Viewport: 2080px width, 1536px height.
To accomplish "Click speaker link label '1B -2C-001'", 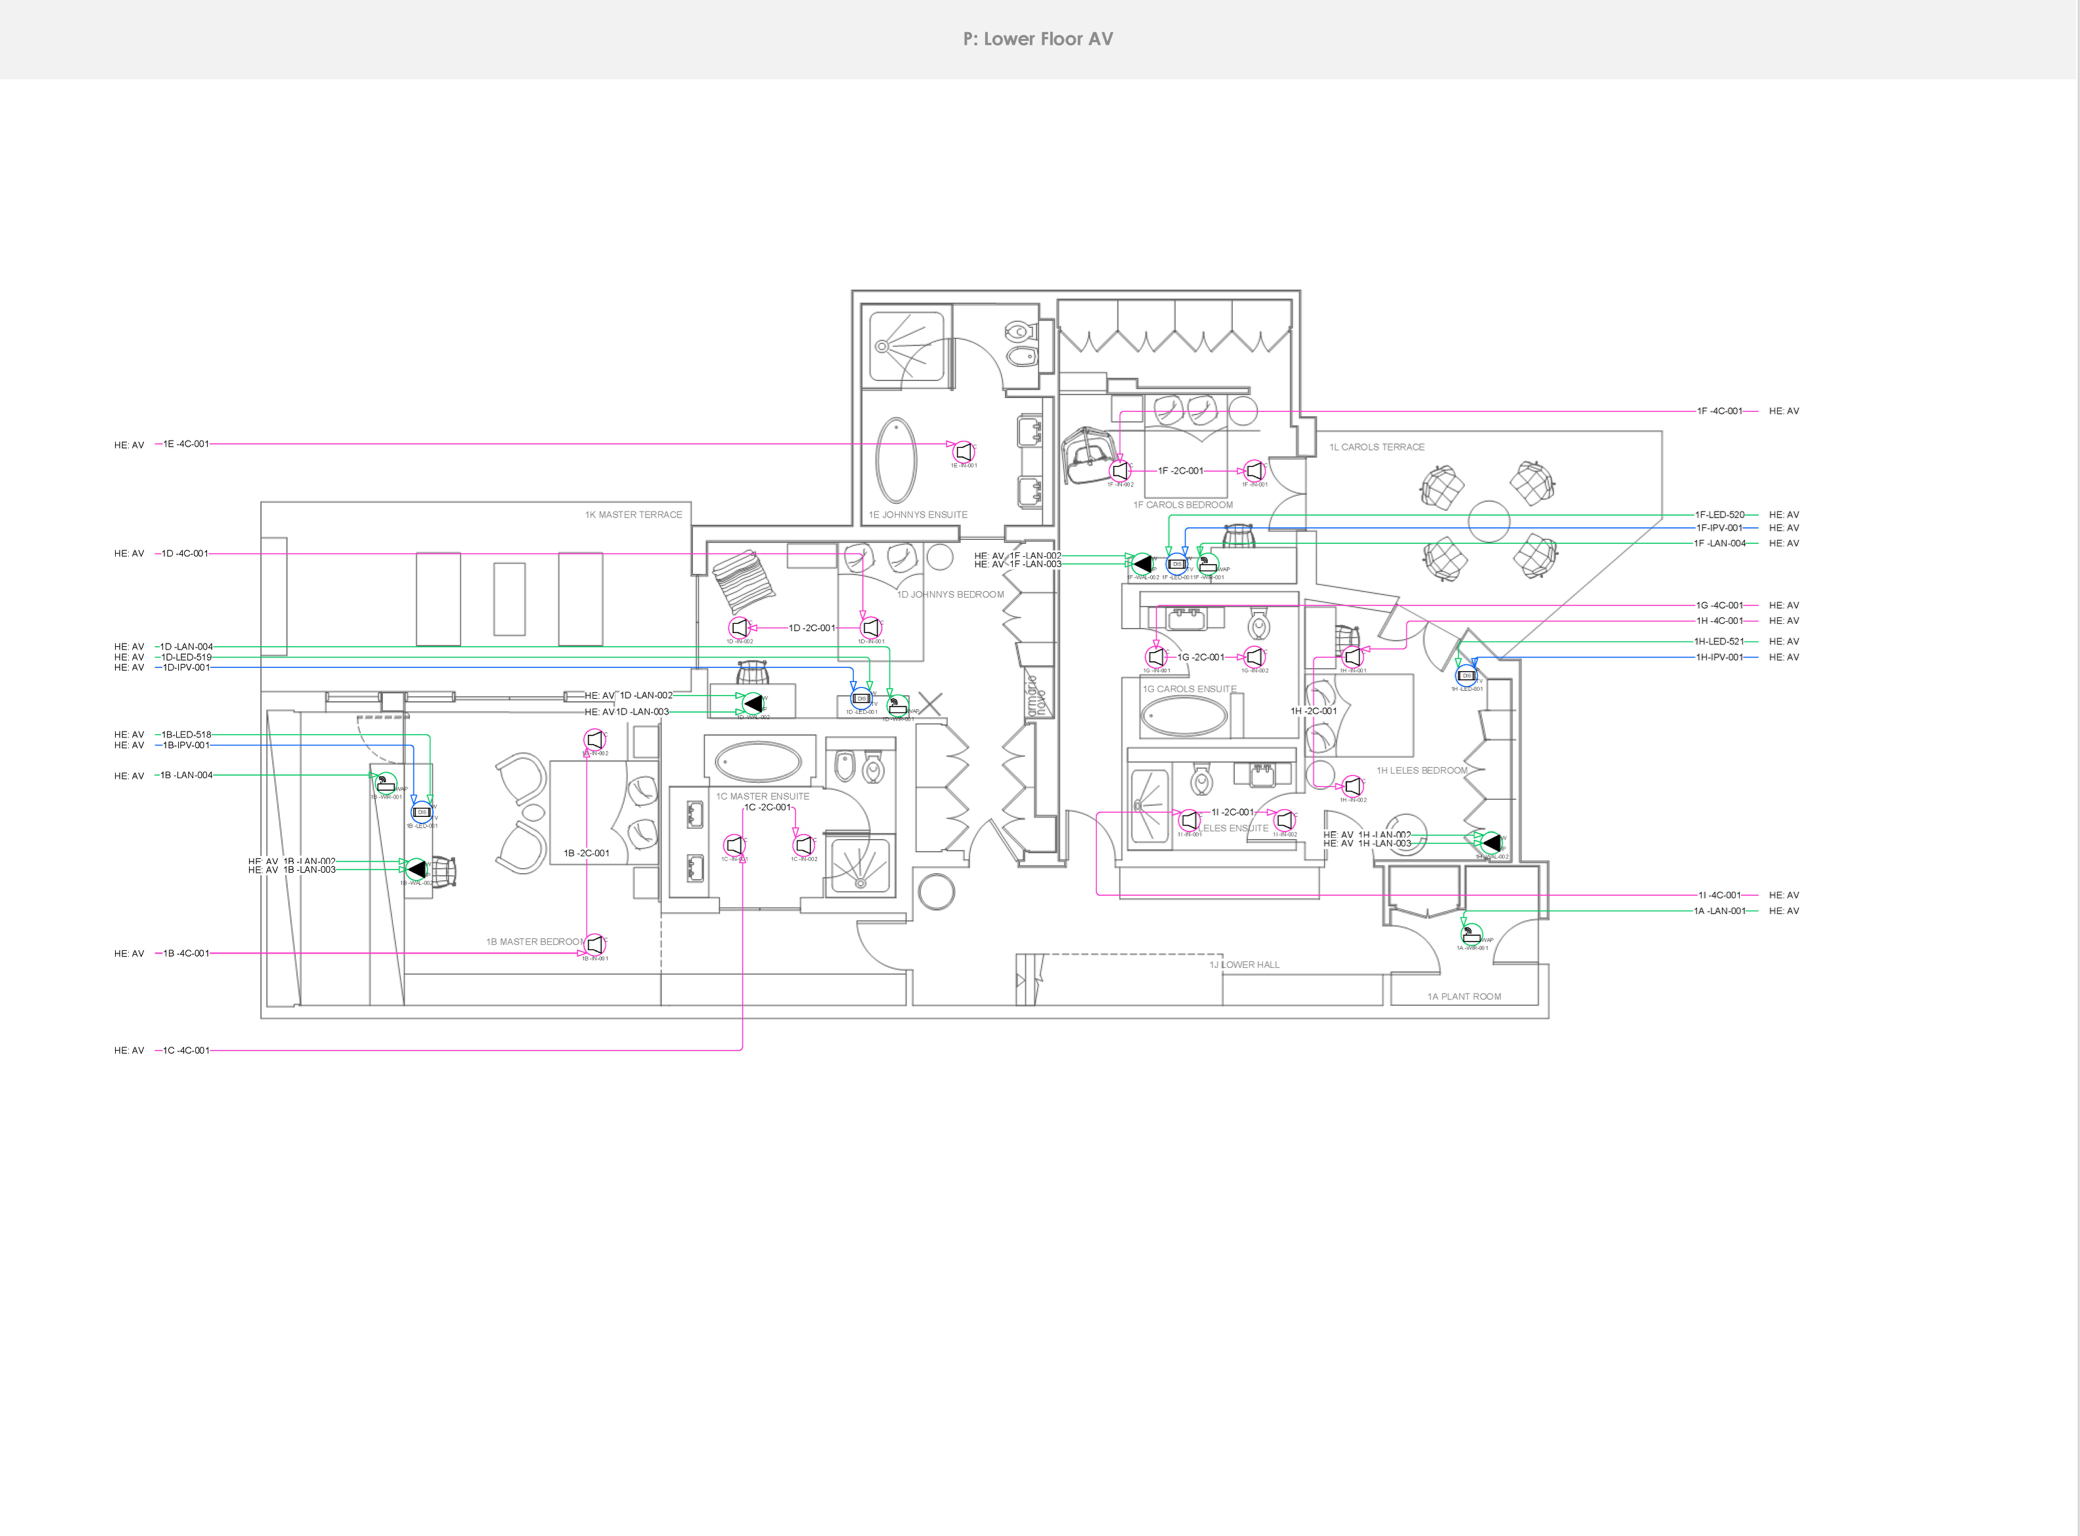I will pos(586,853).
